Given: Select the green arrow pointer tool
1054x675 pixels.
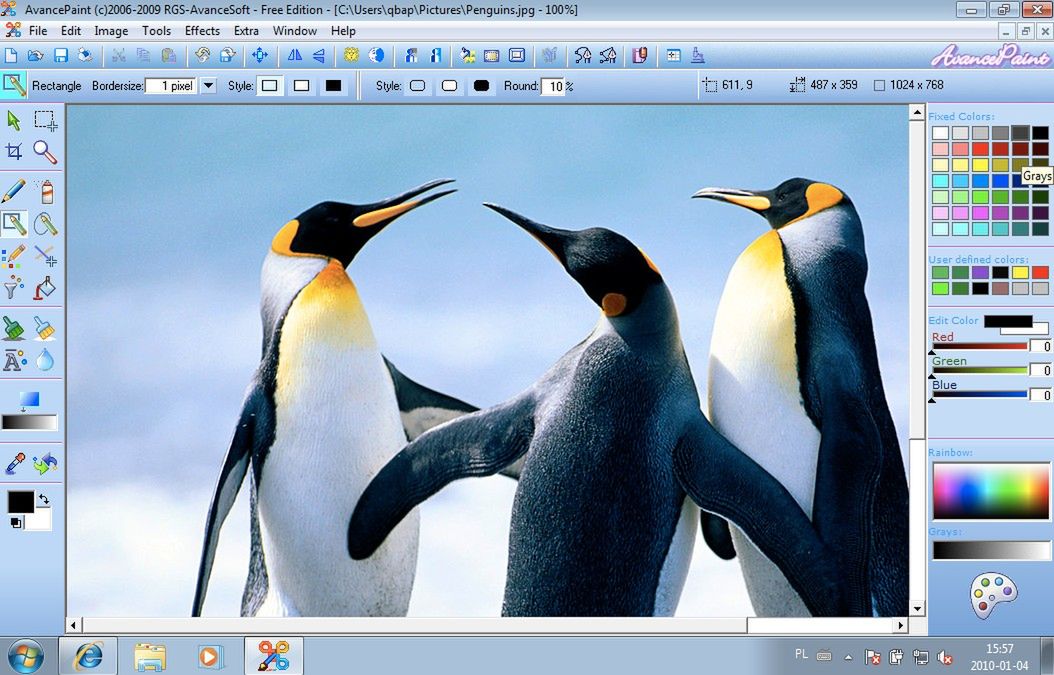Looking at the screenshot, I should point(13,120).
